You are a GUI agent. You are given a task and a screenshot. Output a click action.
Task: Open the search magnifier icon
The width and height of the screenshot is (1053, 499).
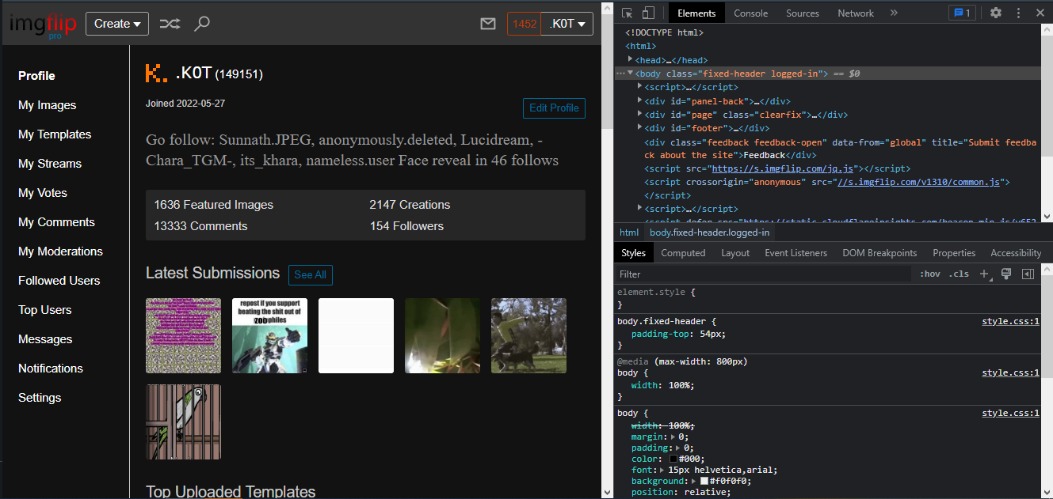coord(201,24)
